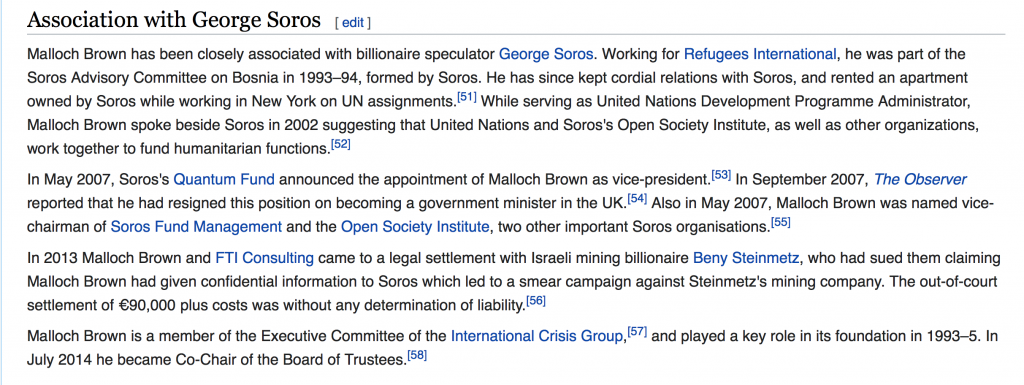
Task: Jump to footnote 54
Action: click(x=637, y=198)
